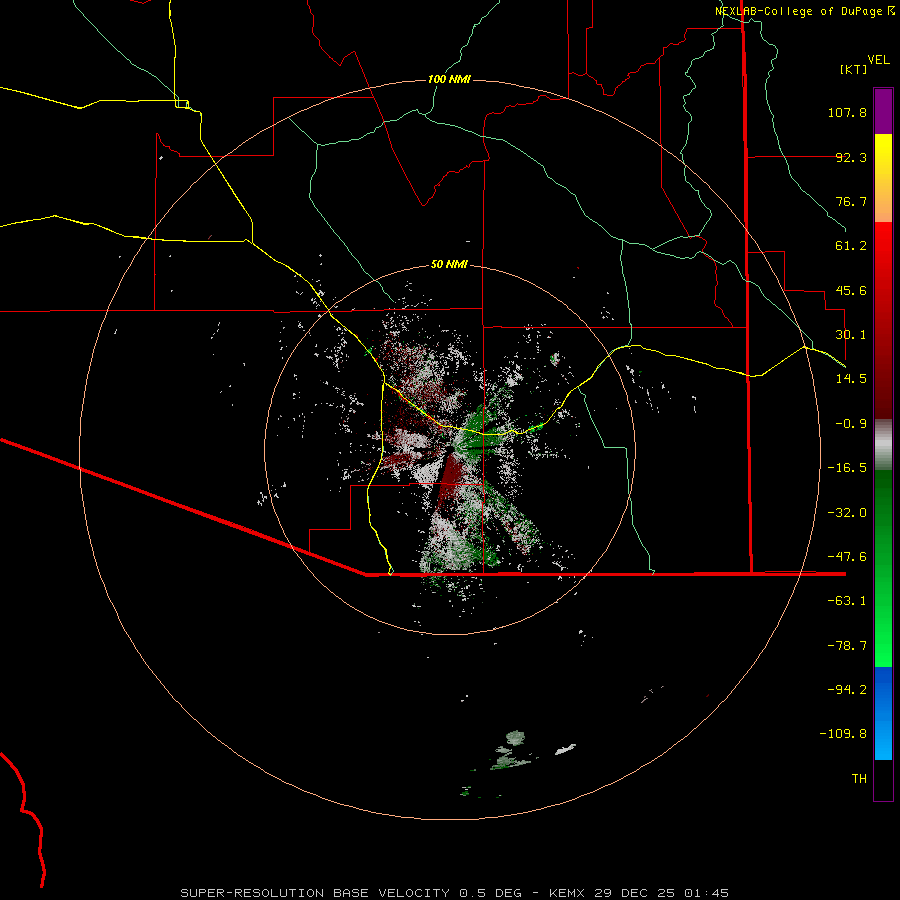Click the radar site center of the sweep

pos(449,449)
